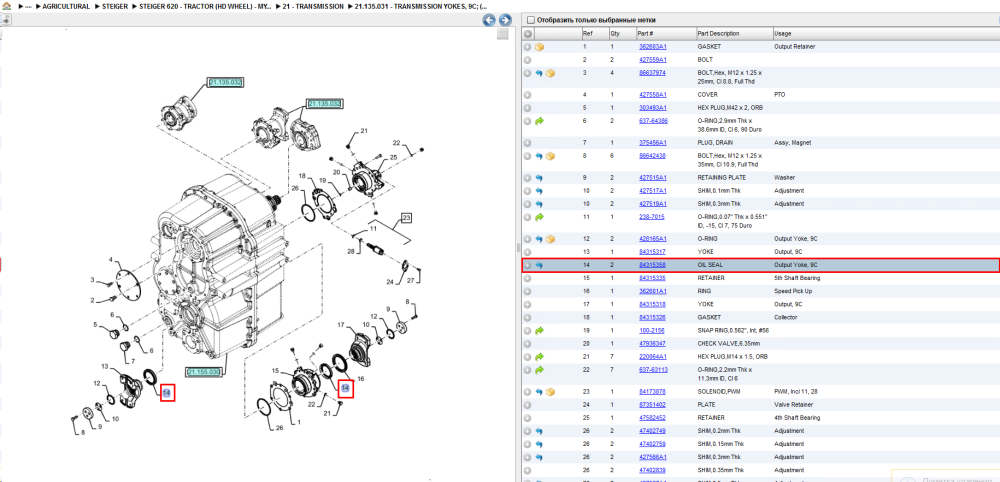Screen dimensions: 1000x482
Task: Click the green arrow icon in the SNAP RING row
Action: (540, 330)
